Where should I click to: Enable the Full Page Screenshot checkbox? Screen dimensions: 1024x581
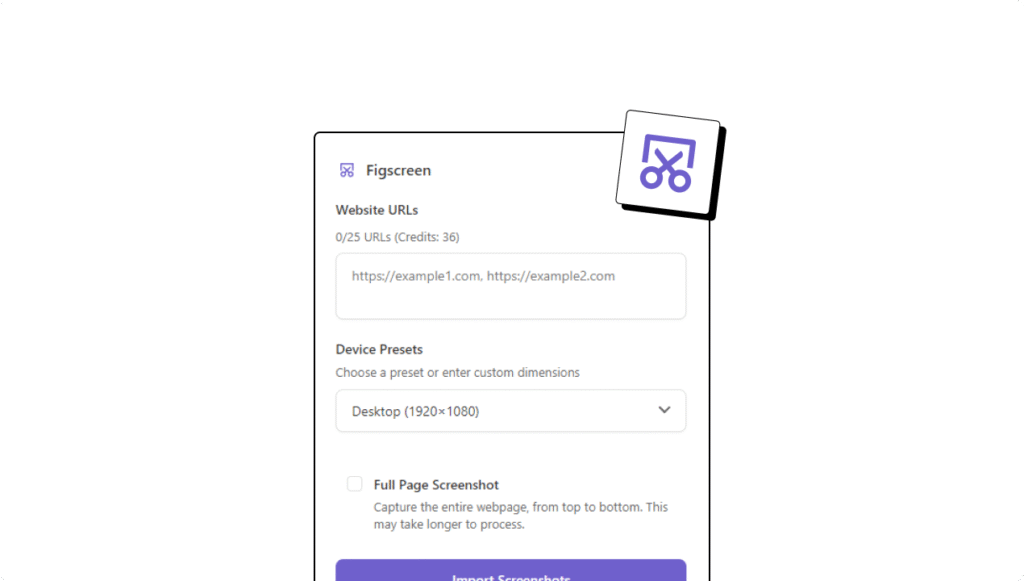pyautogui.click(x=355, y=484)
